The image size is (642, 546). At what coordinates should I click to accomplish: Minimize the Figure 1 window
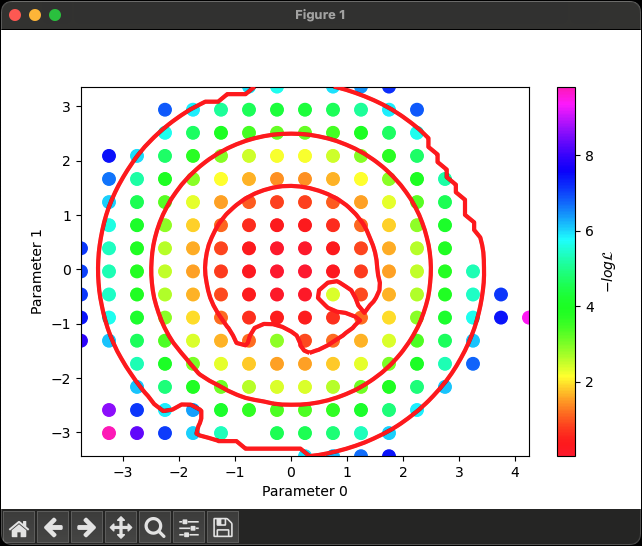click(x=35, y=15)
